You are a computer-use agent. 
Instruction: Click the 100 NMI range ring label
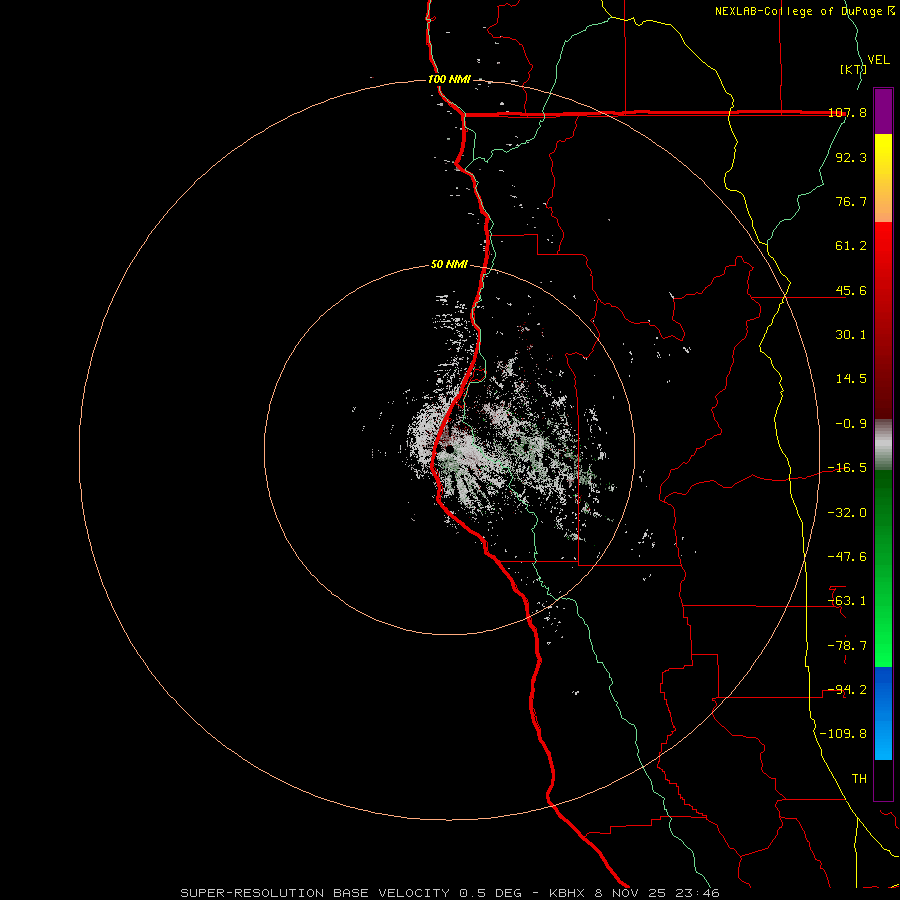449,79
